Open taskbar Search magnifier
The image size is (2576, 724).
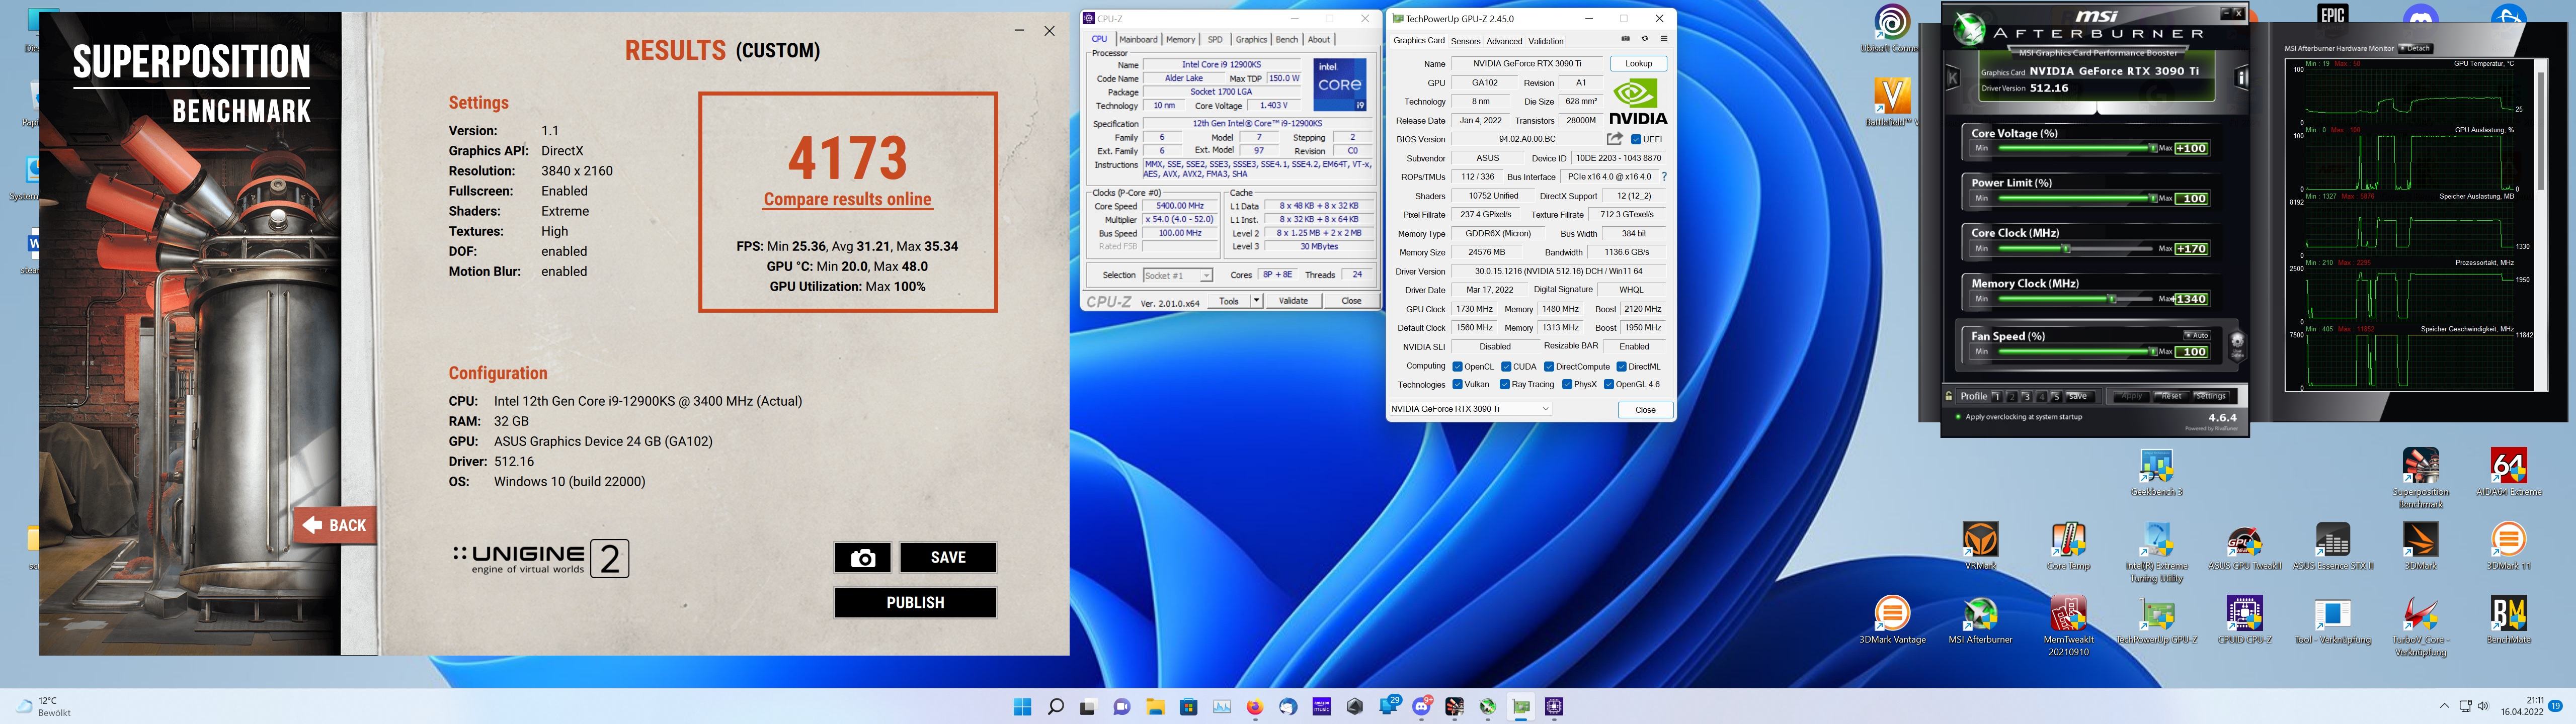coord(1055,707)
